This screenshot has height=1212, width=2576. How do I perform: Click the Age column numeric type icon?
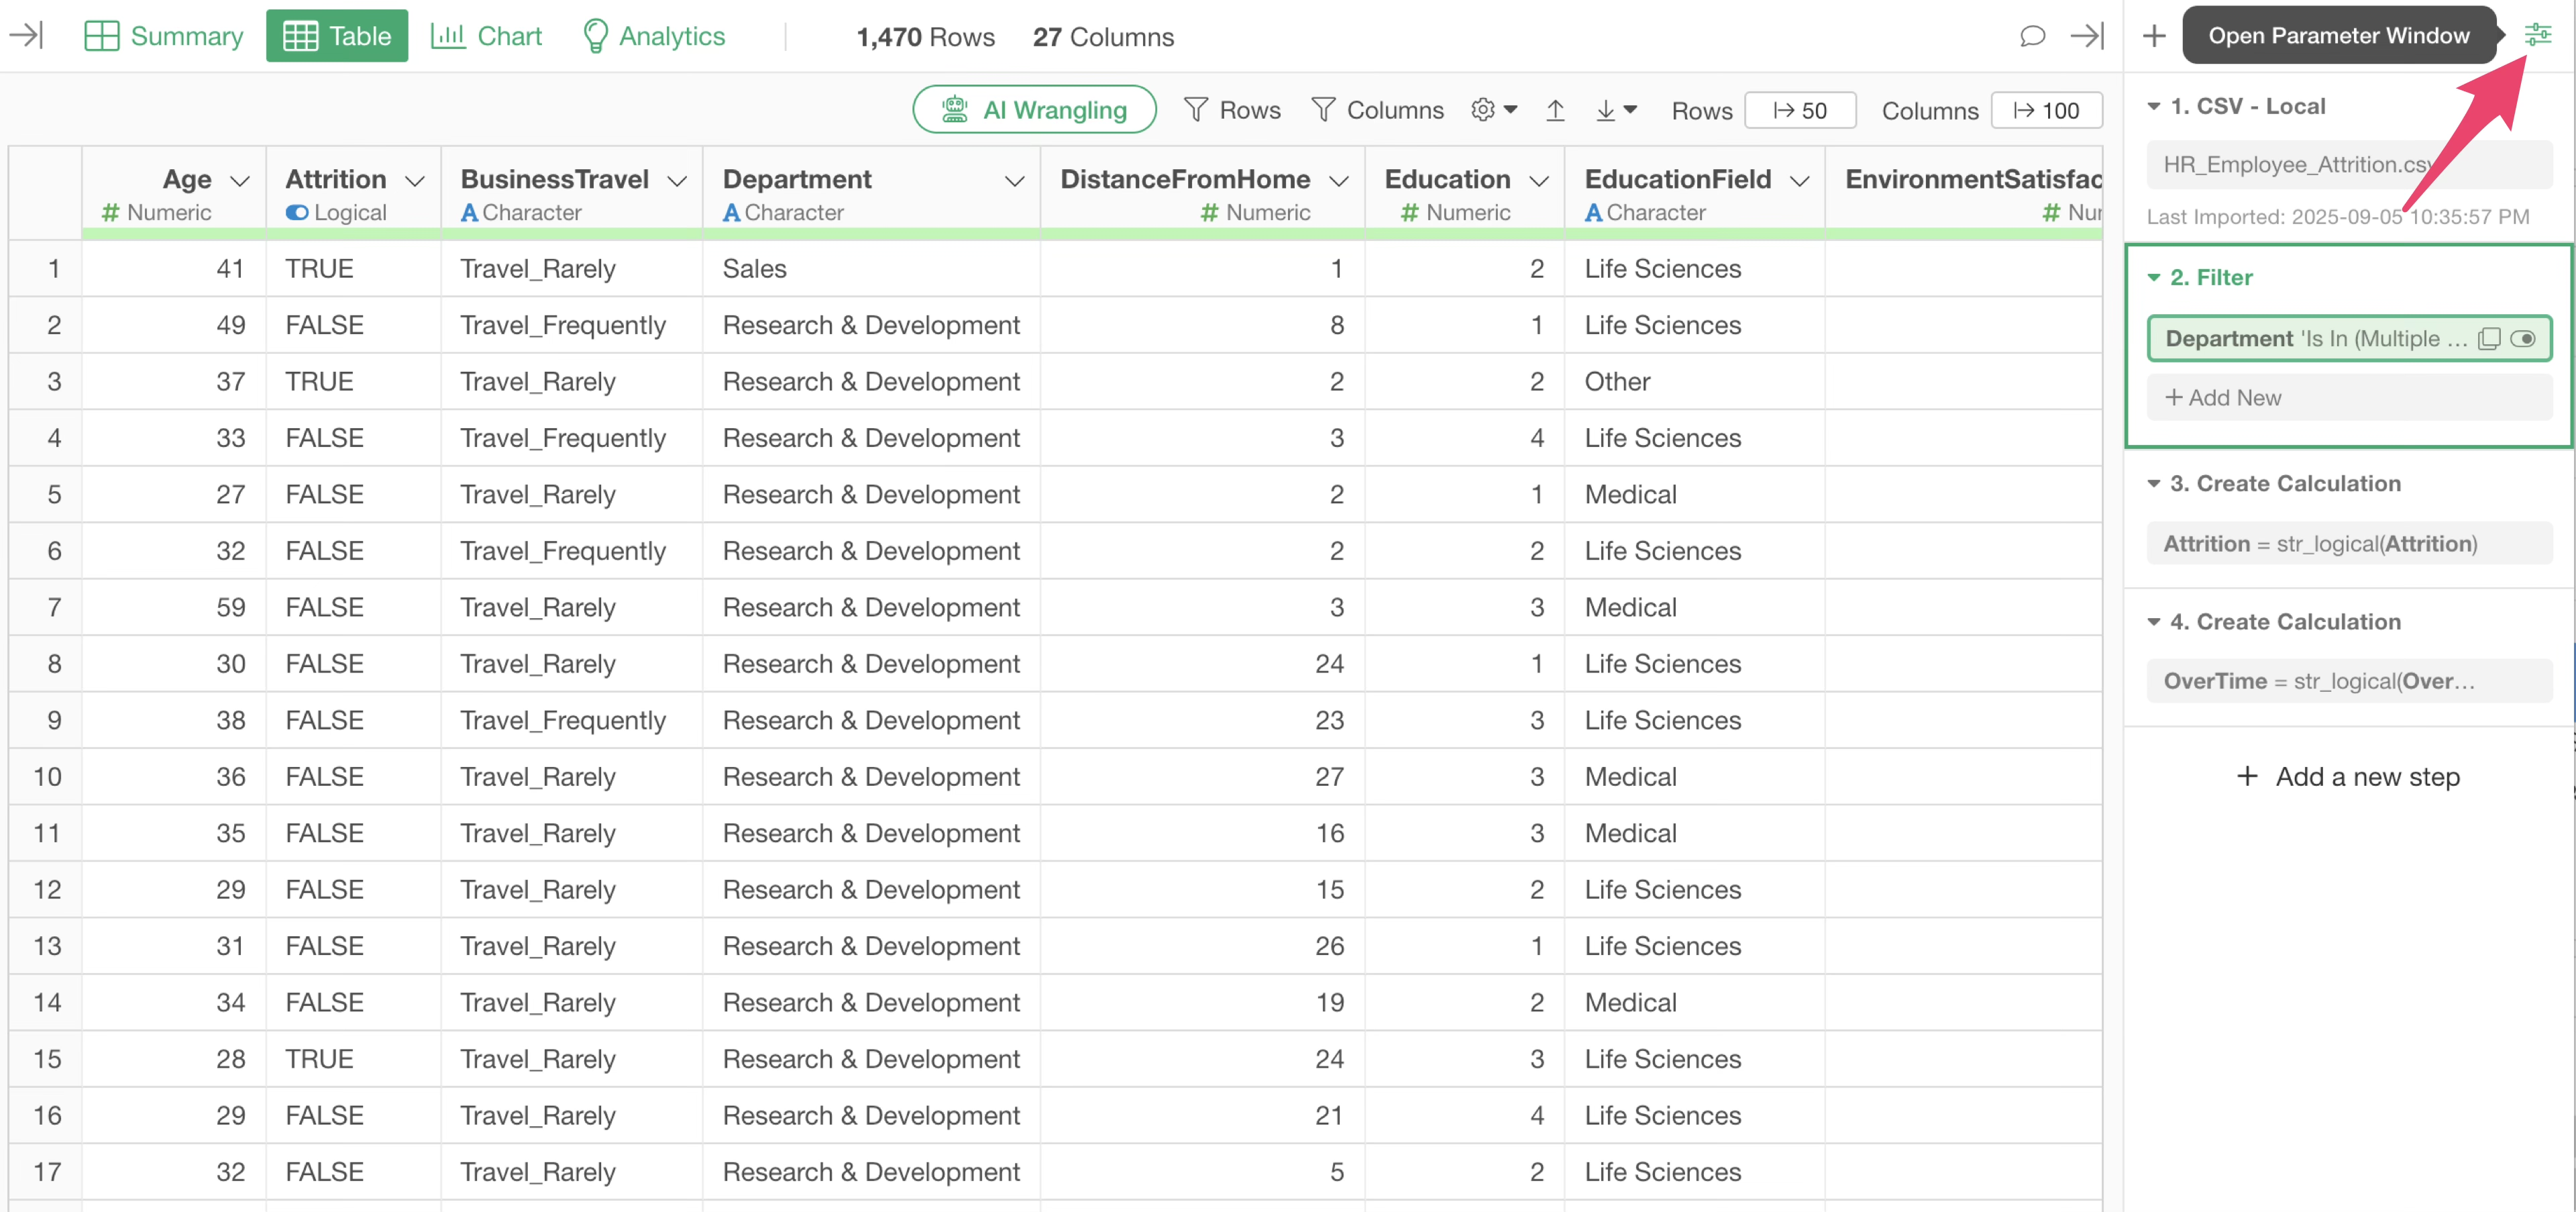(x=110, y=213)
